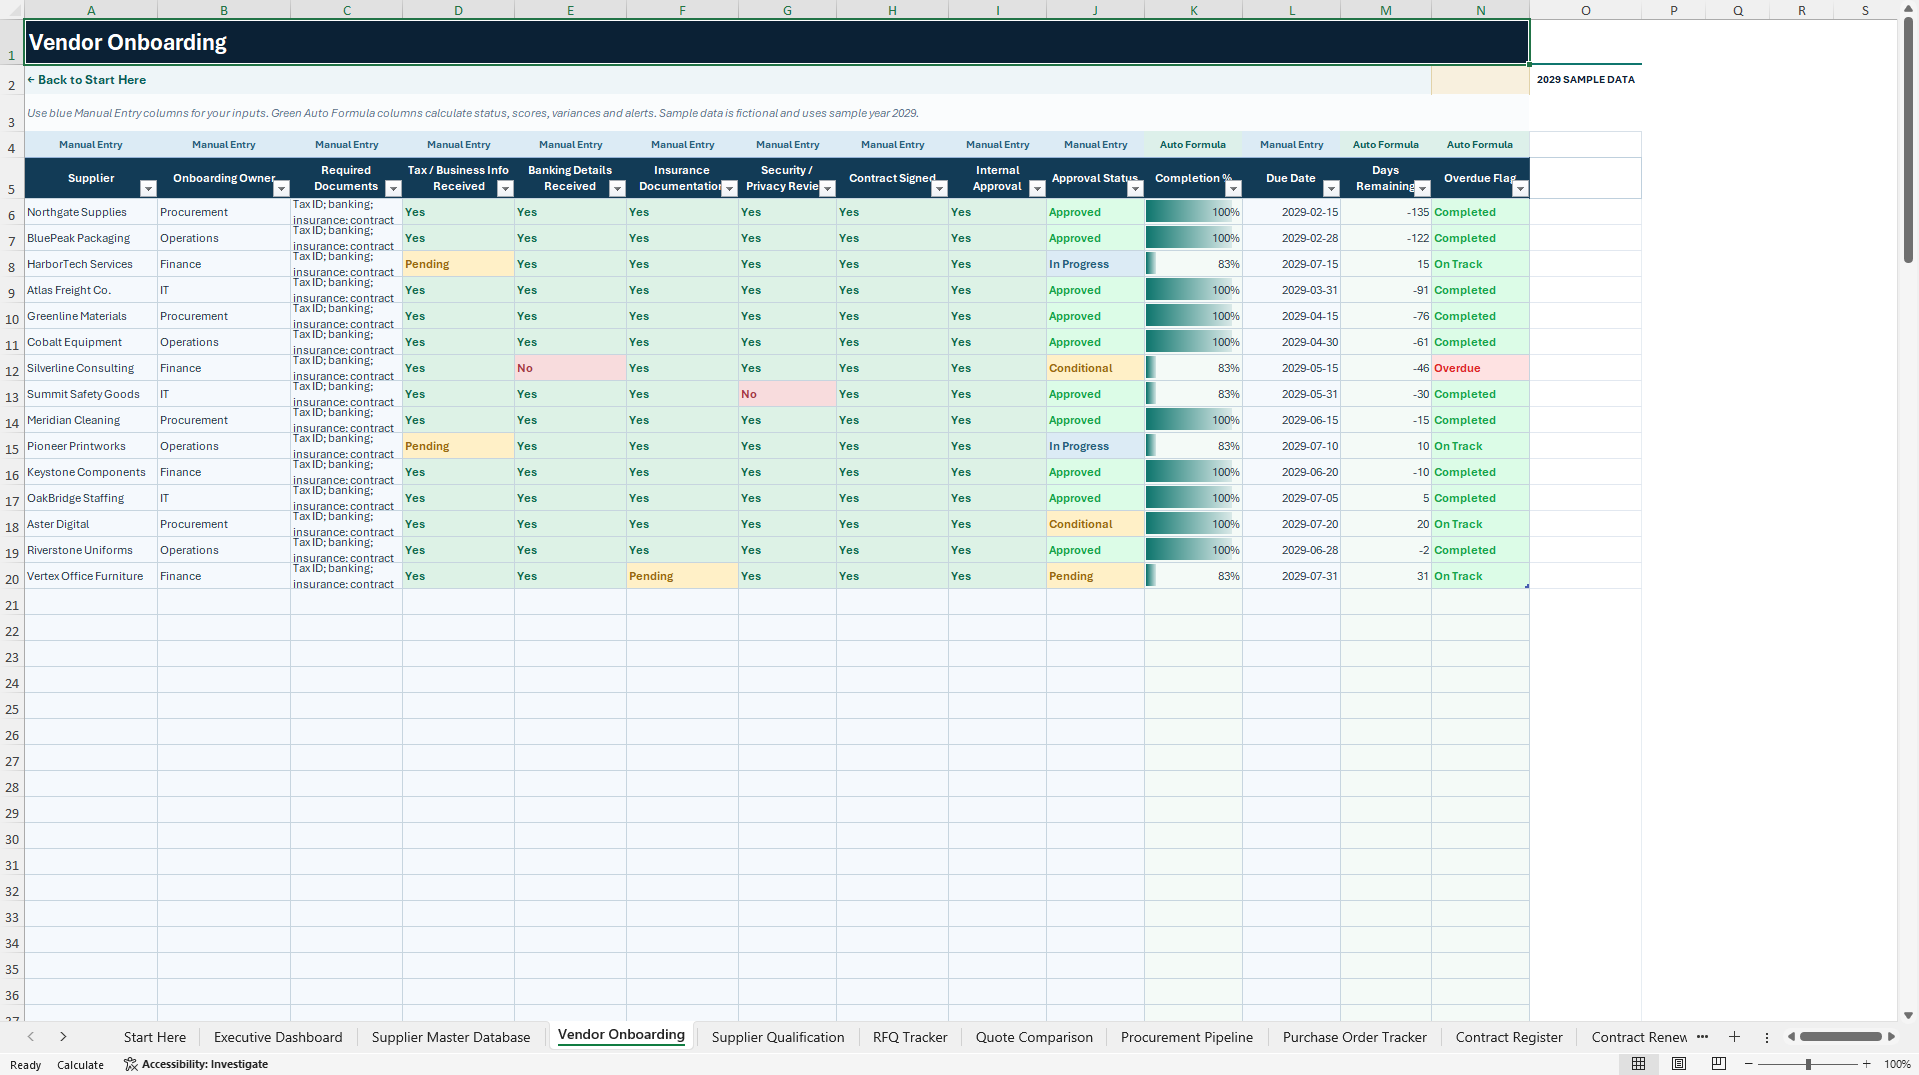
Task: Click vertical scrollbar down arrow
Action: pyautogui.click(x=1908, y=1015)
